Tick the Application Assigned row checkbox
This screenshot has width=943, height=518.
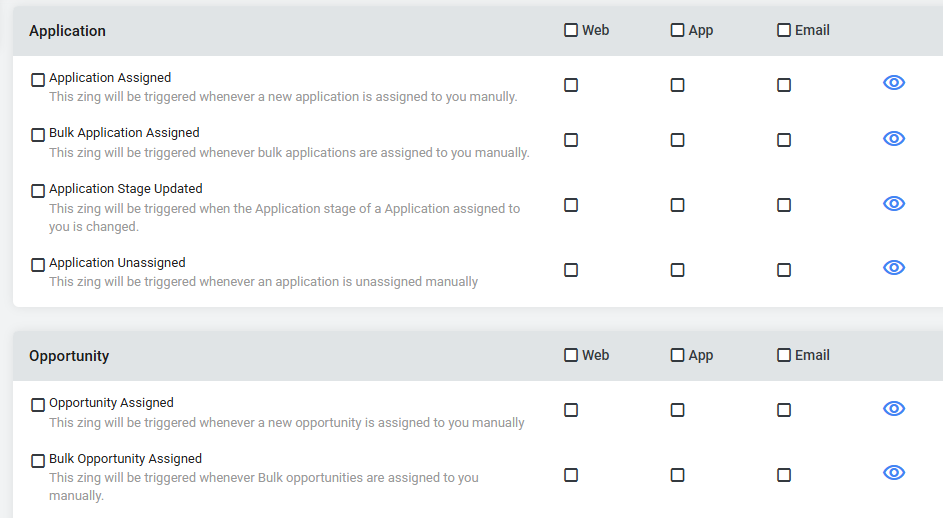(x=38, y=79)
